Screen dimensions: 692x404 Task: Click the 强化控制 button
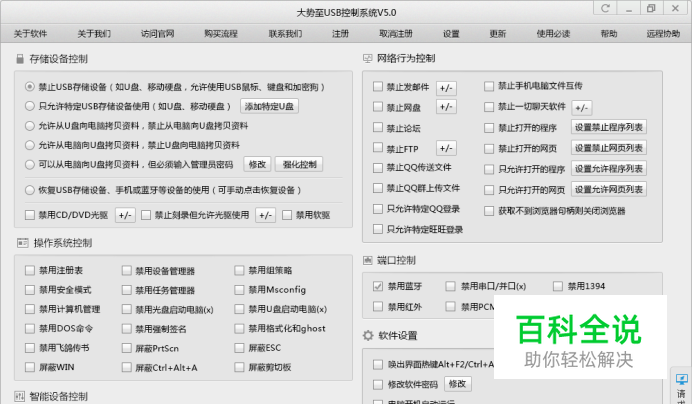[x=299, y=164]
